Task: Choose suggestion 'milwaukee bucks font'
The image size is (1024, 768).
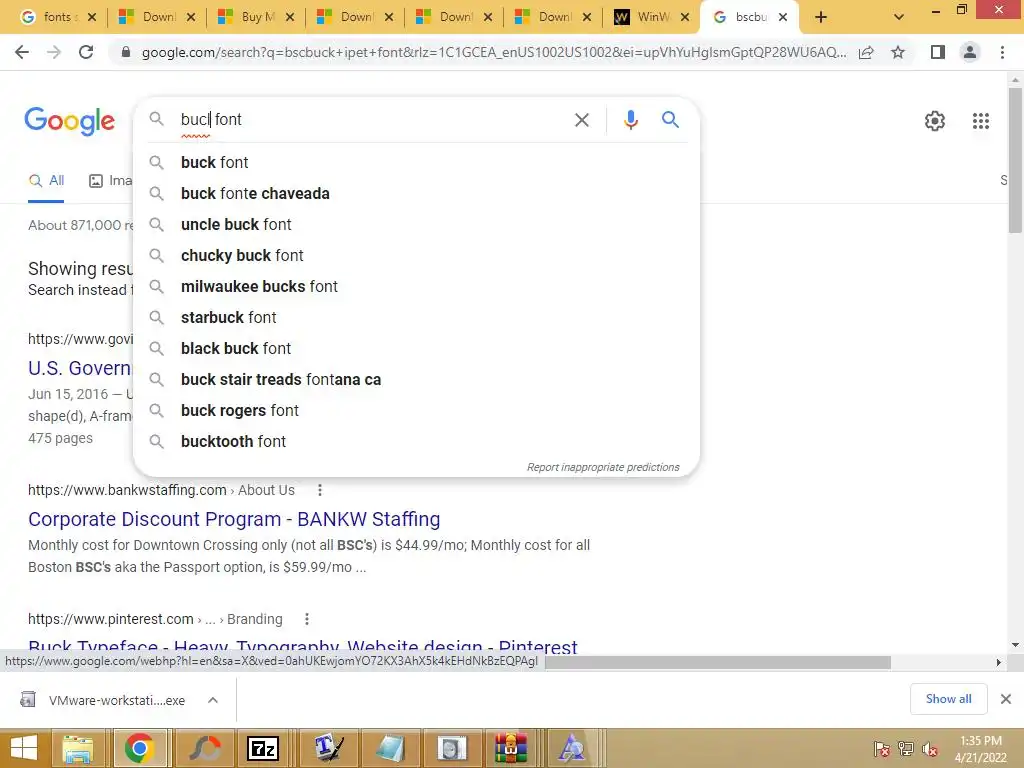Action: pos(416,287)
